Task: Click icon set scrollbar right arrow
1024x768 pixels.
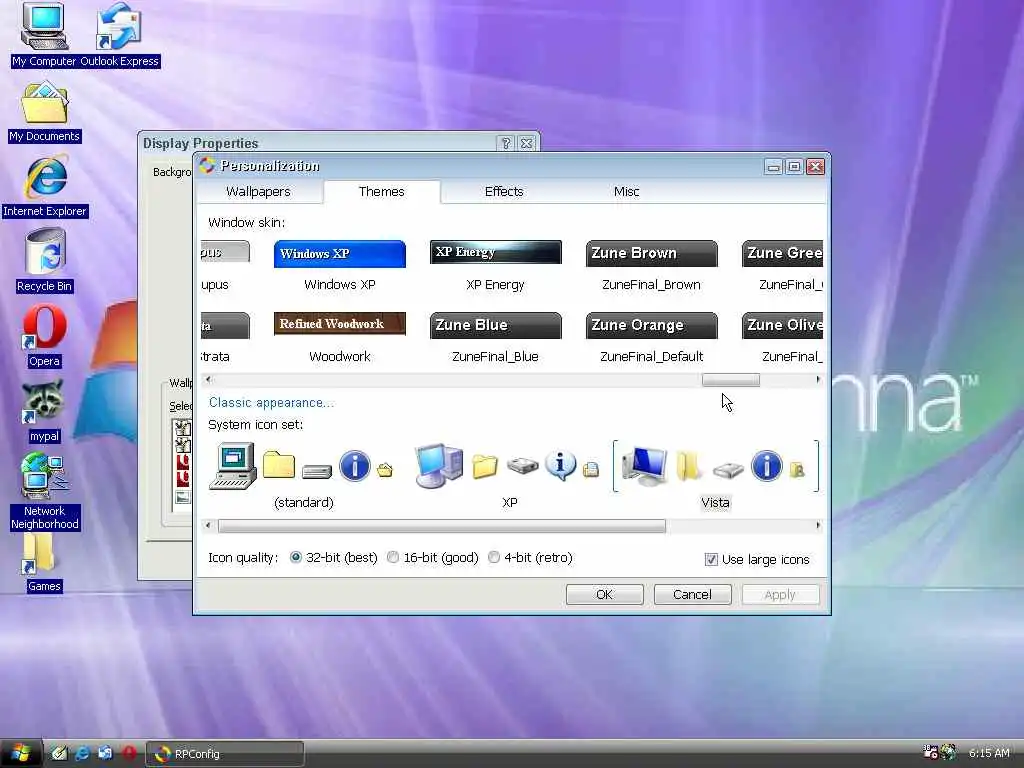Action: [x=818, y=526]
